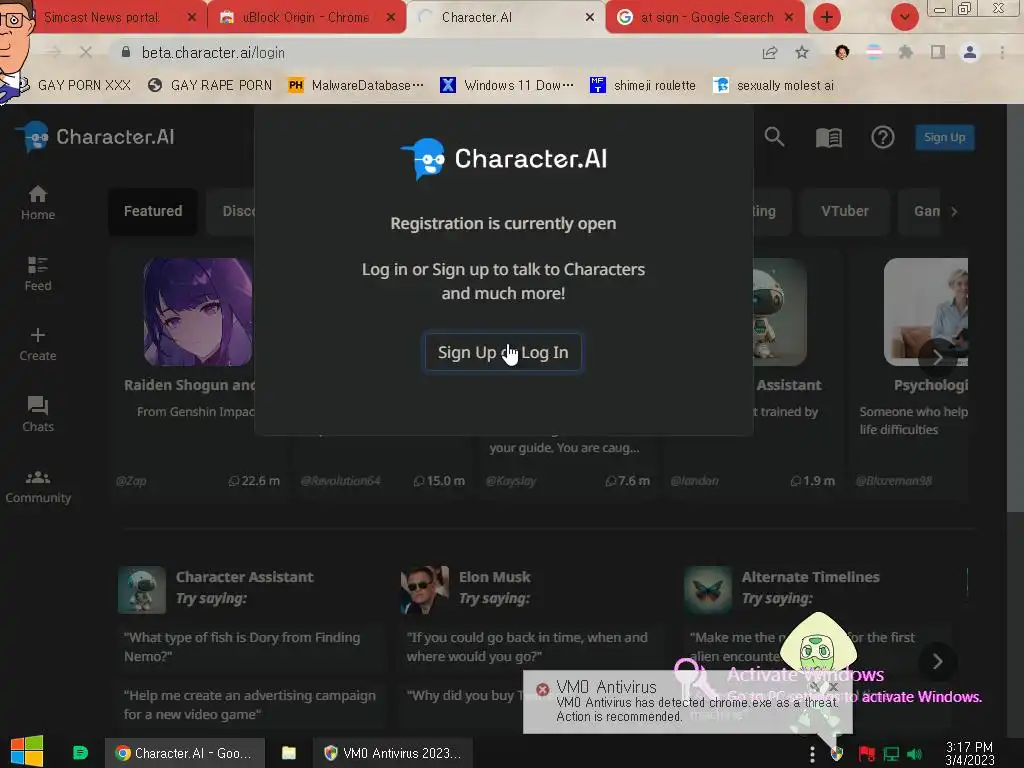This screenshot has height=768, width=1024.
Task: Go to Home in the sidebar
Action: 38,202
